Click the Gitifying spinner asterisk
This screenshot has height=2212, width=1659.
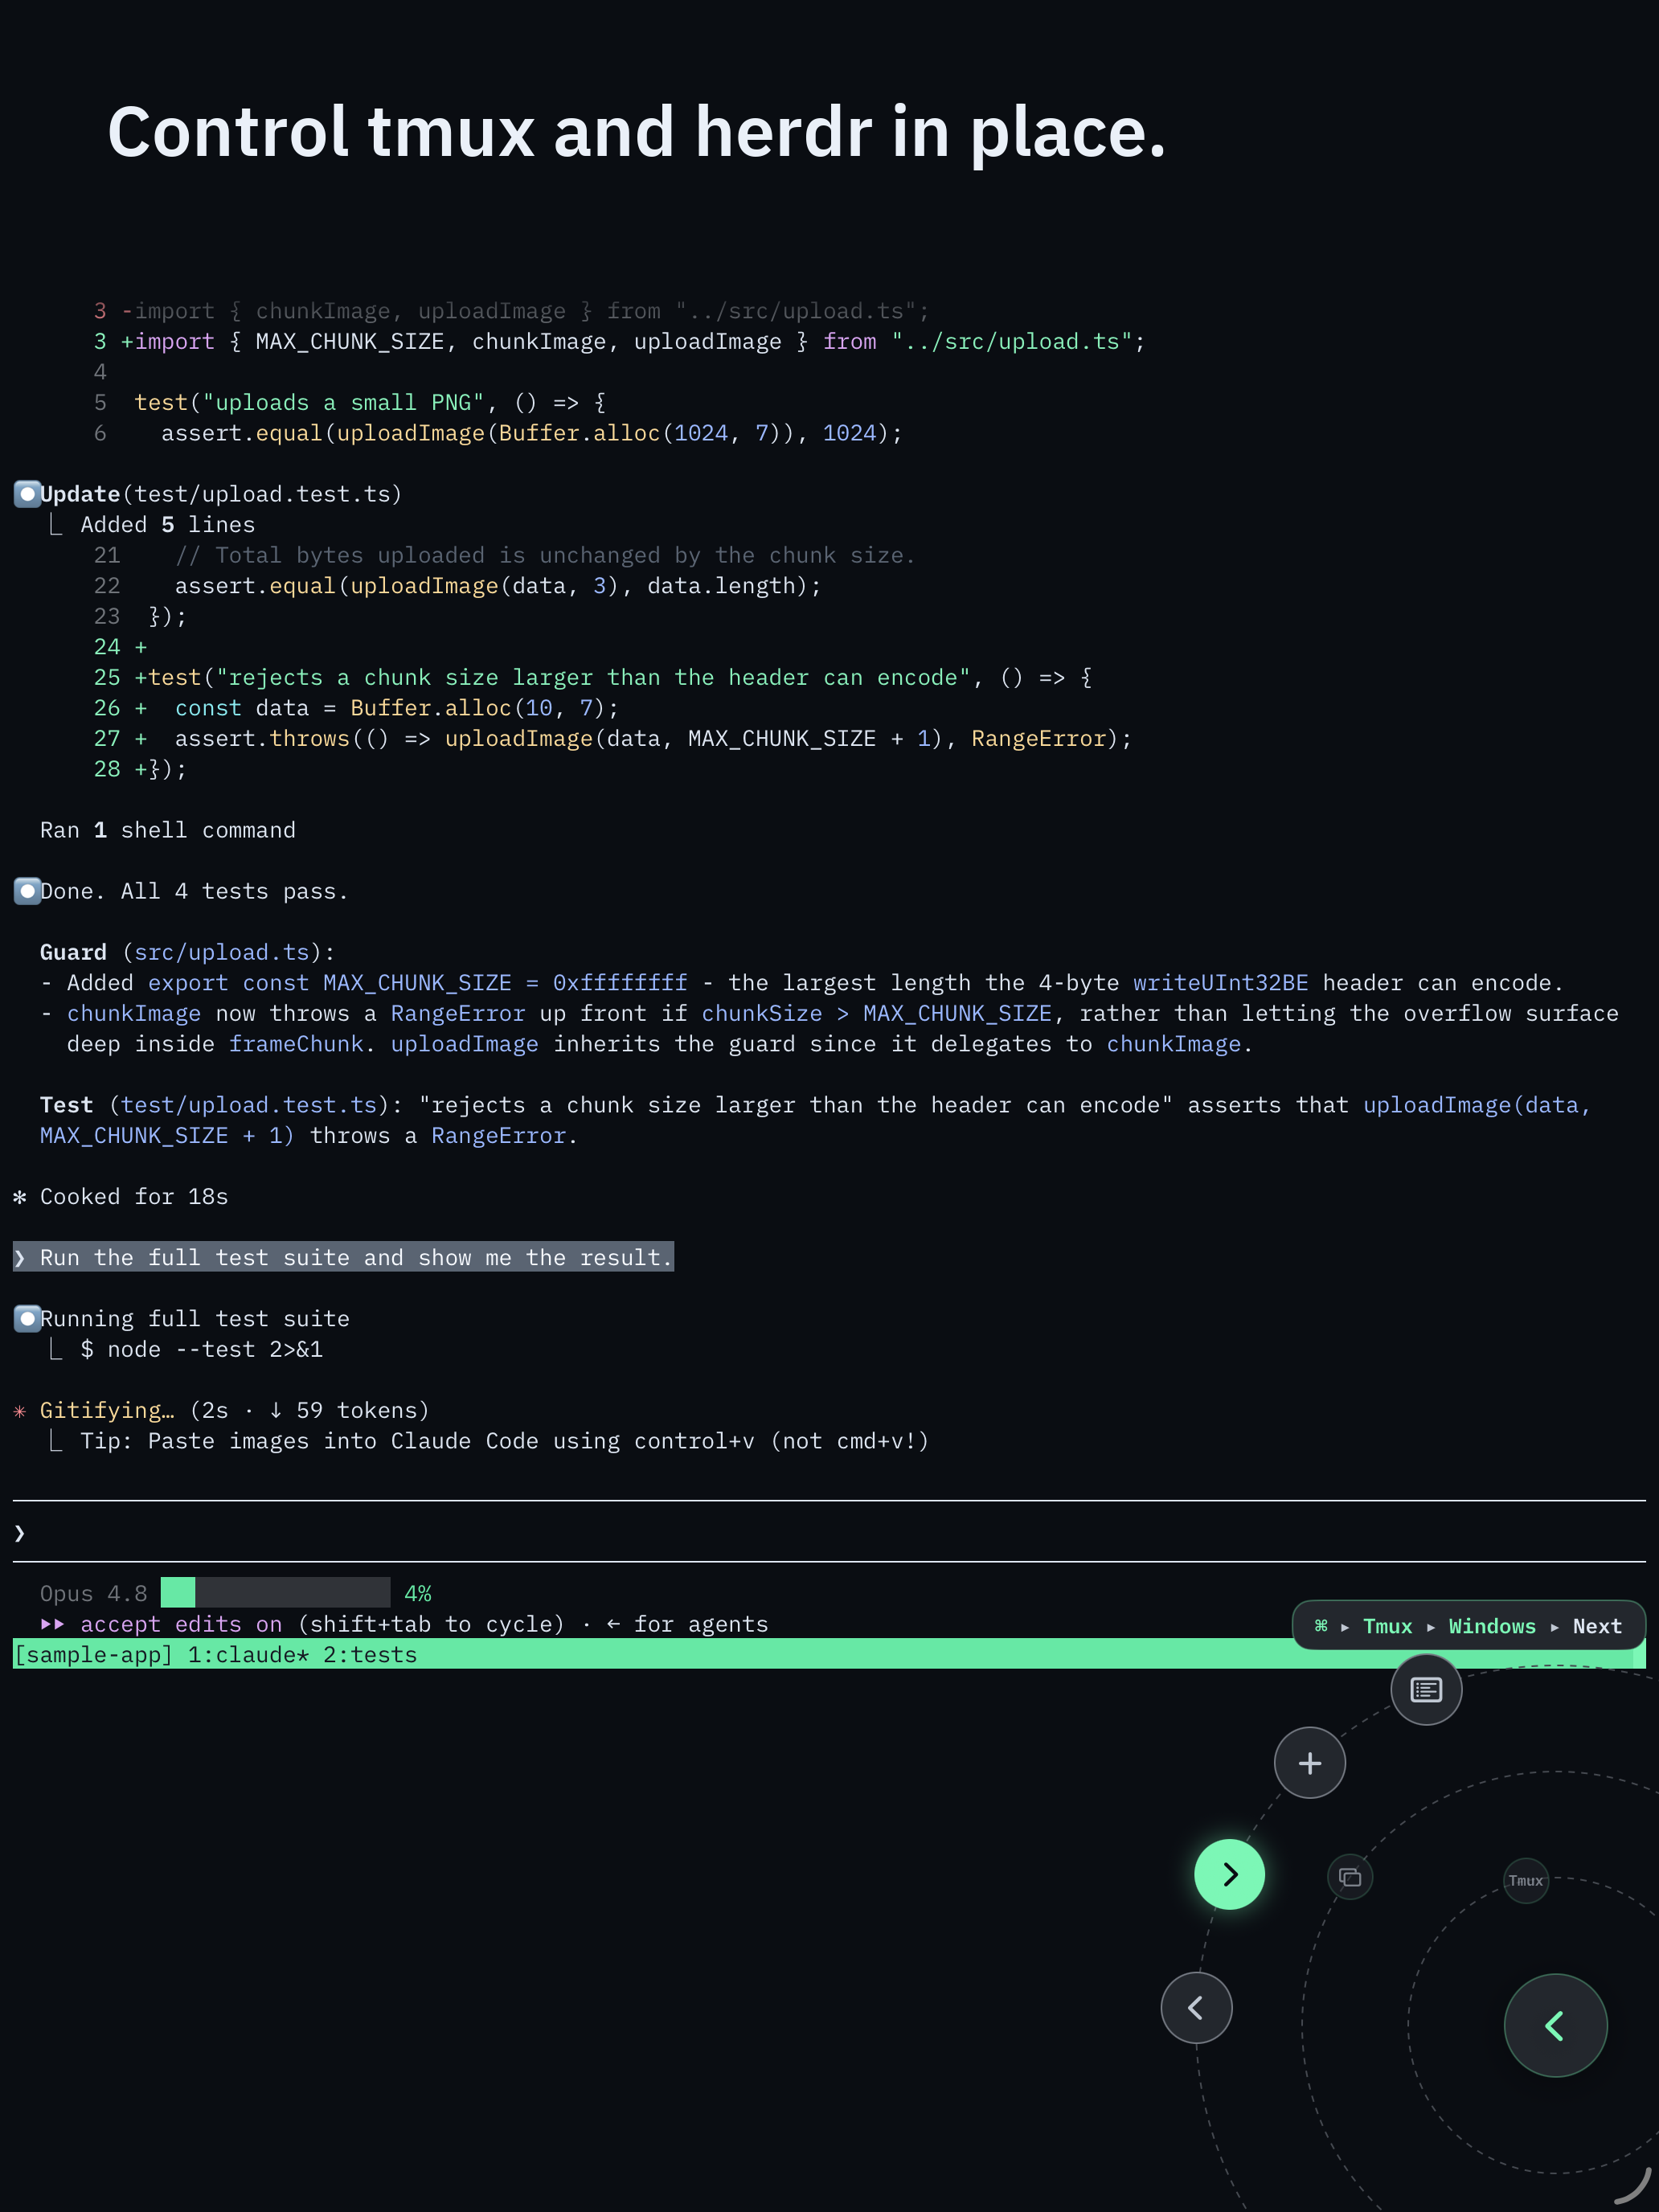(20, 1411)
